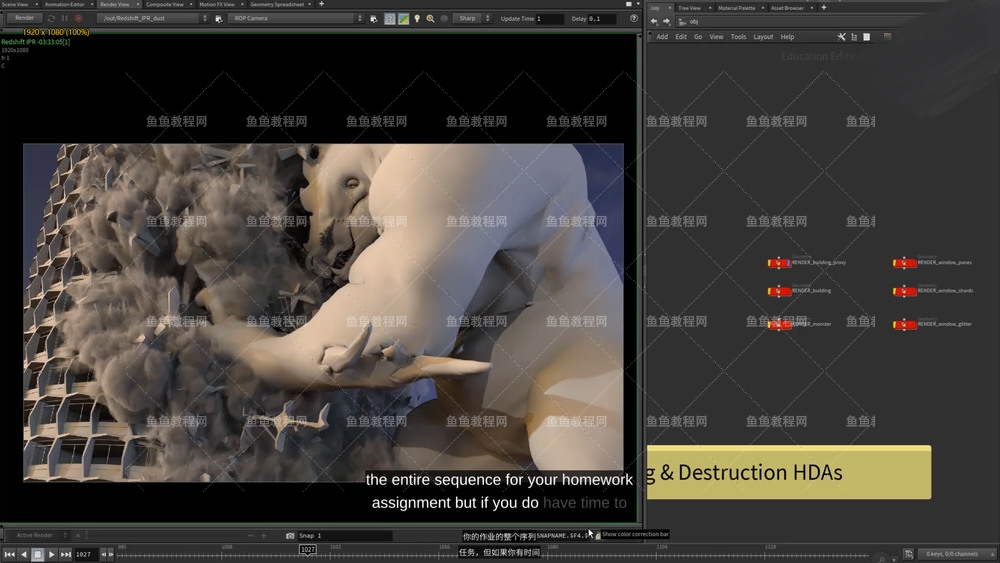
Task: Click the keys and channels button
Action: click(x=955, y=554)
